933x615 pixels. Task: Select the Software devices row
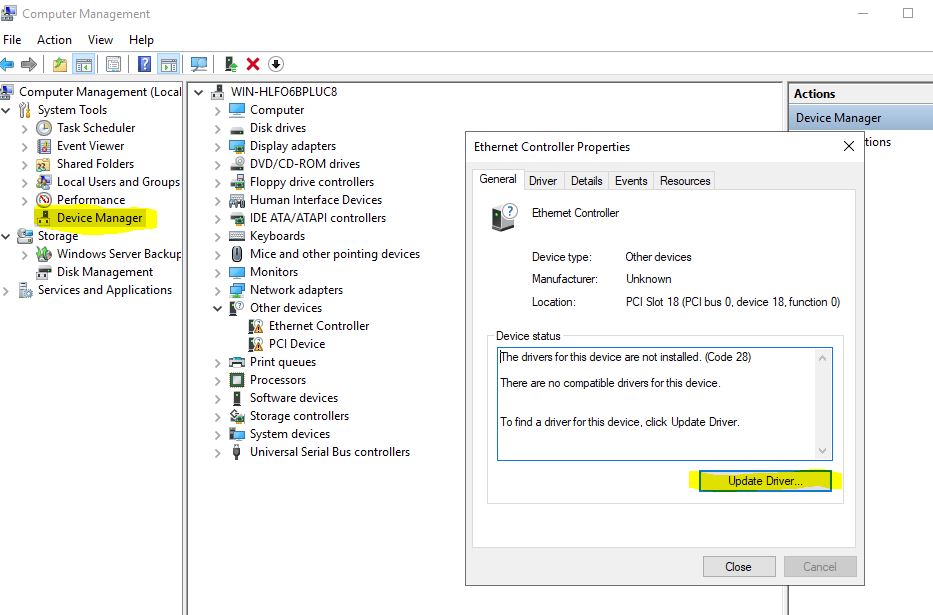pos(293,398)
